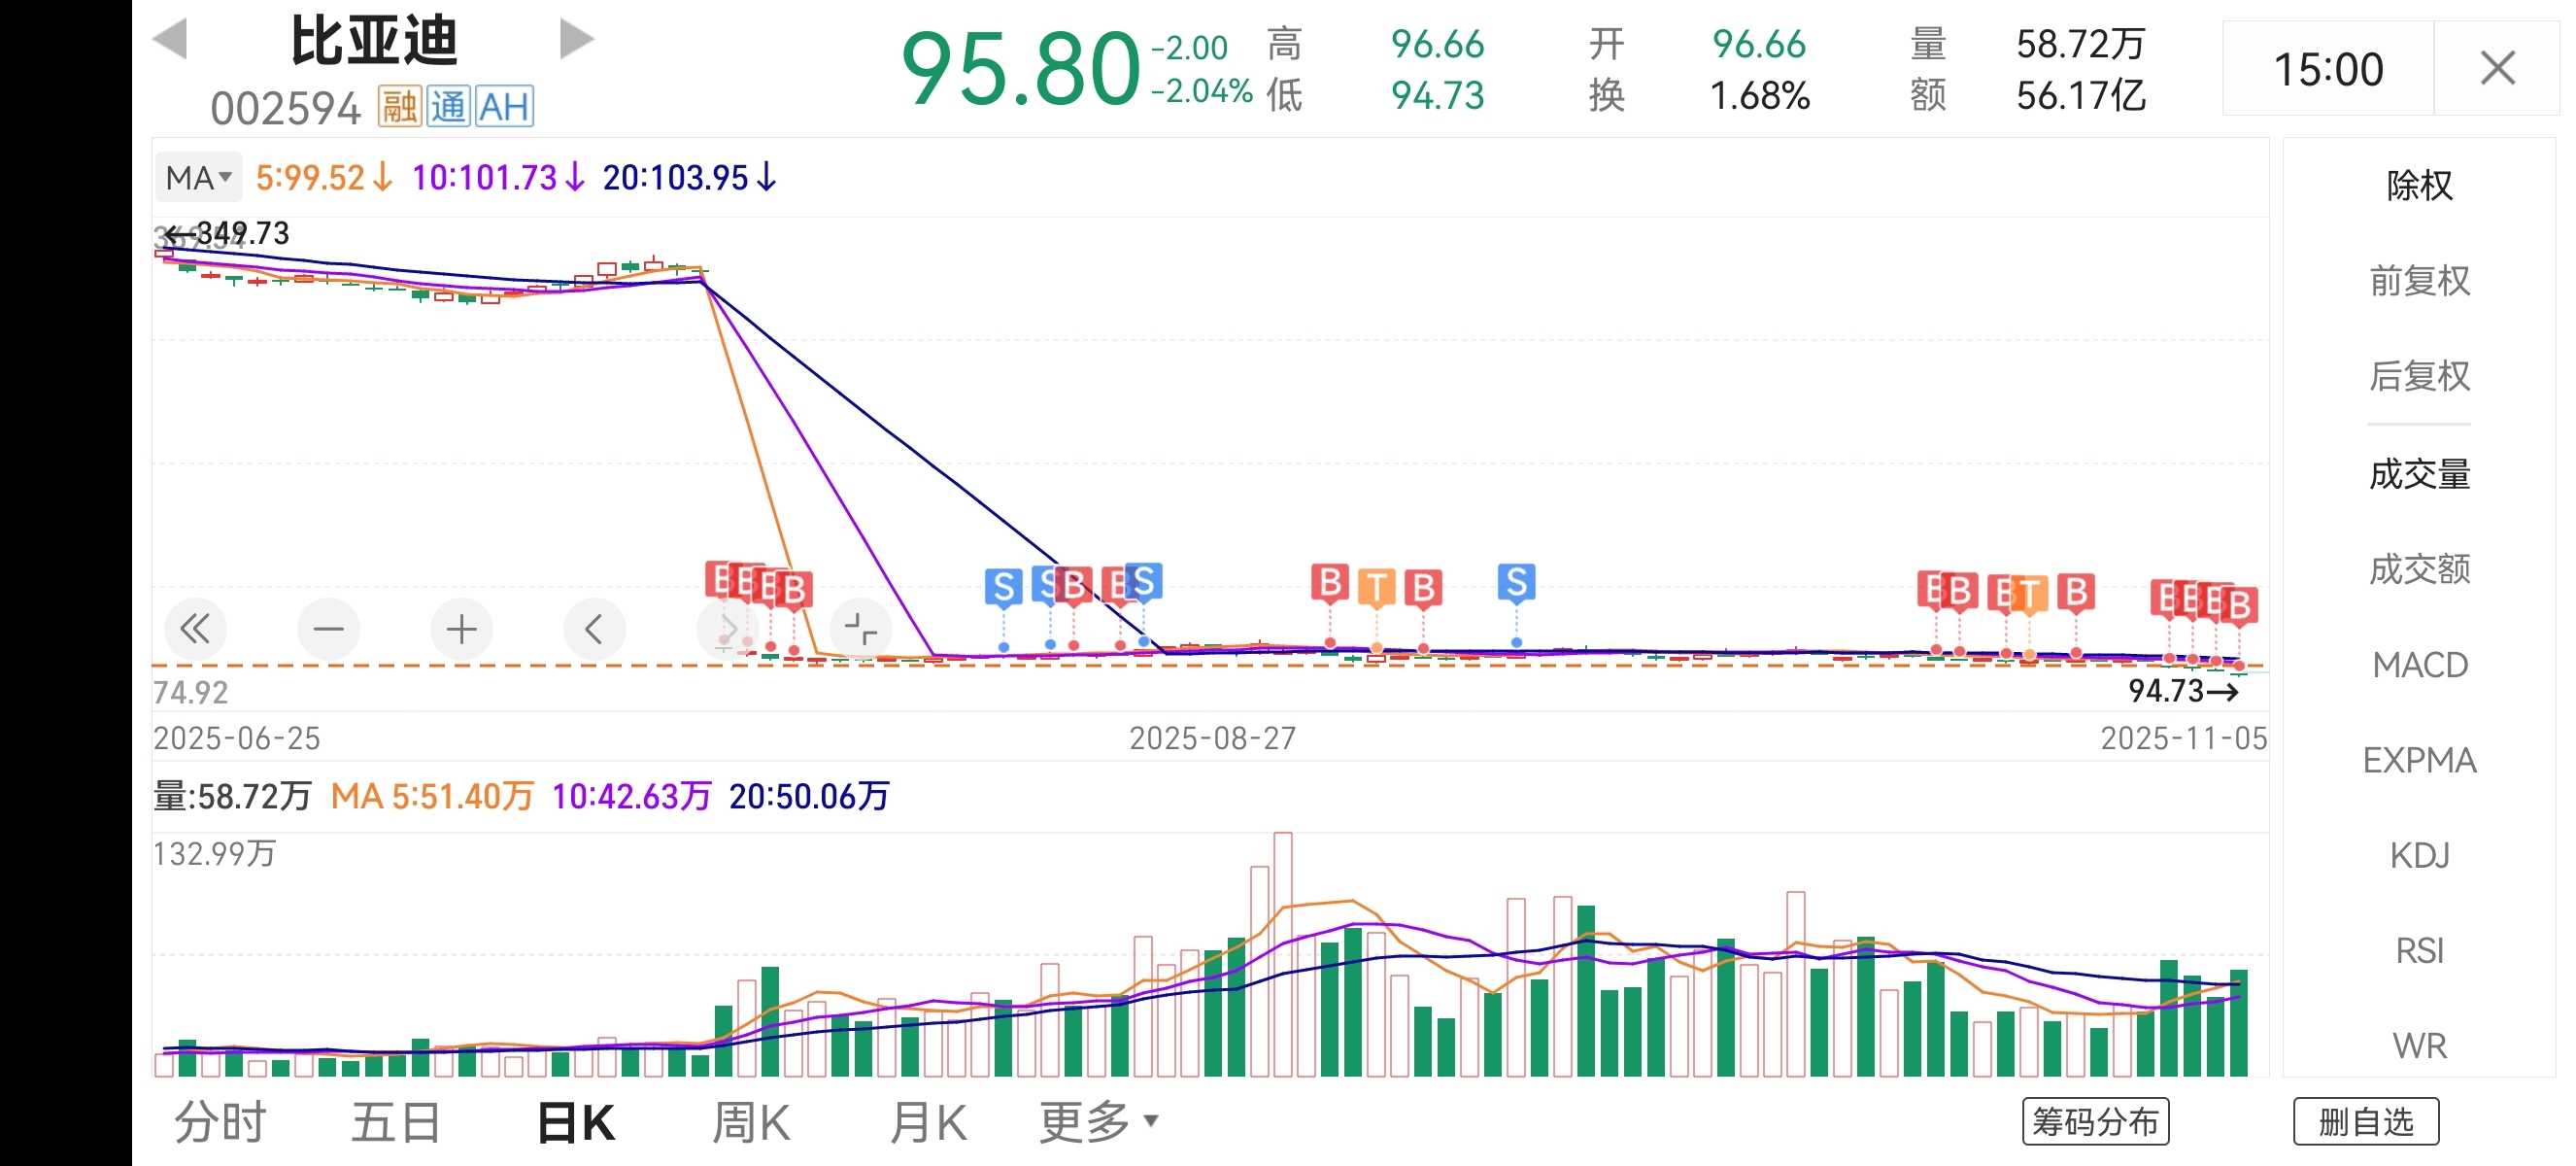
Task: Select 前复权 adjustment mode
Action: [2419, 281]
